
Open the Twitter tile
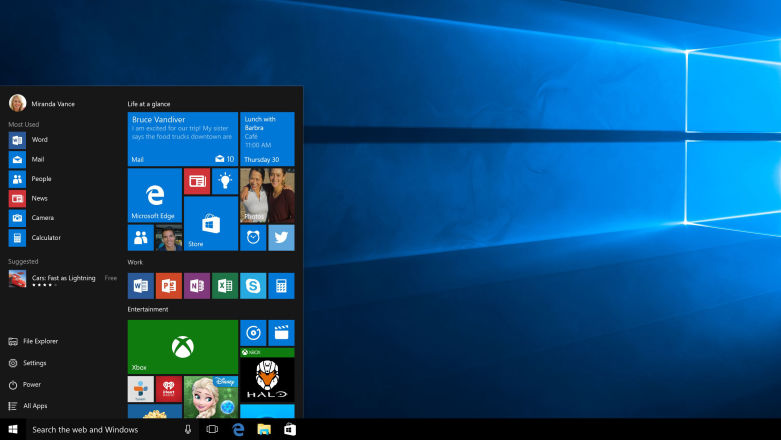[281, 237]
